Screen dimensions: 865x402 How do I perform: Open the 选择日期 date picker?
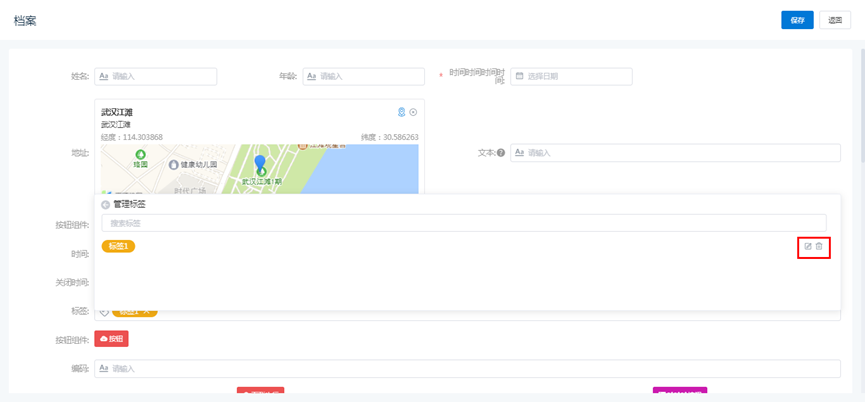tap(571, 76)
